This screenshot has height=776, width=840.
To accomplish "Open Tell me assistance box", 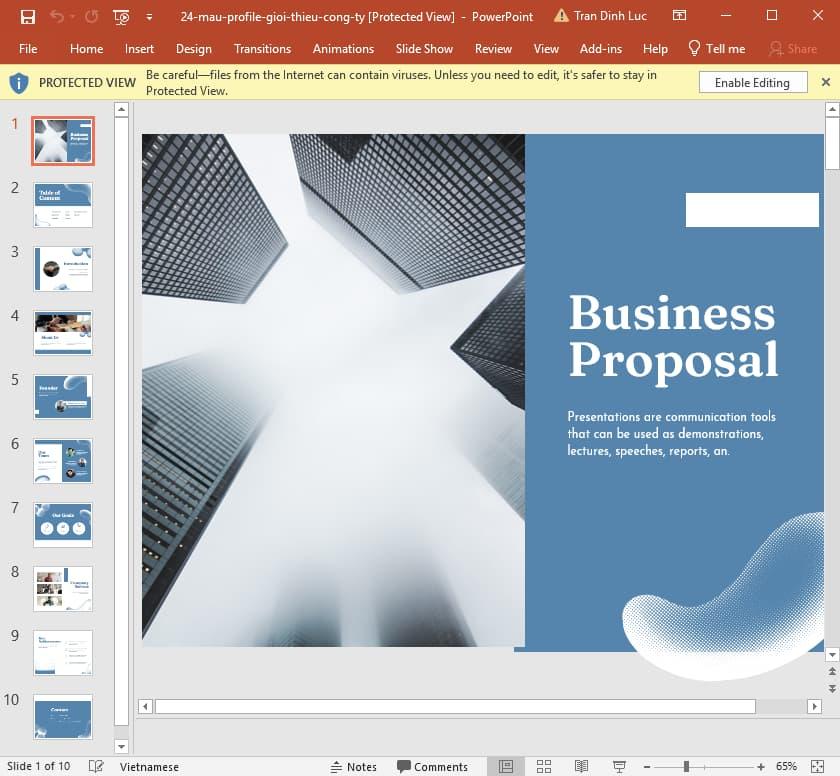I will (x=716, y=48).
